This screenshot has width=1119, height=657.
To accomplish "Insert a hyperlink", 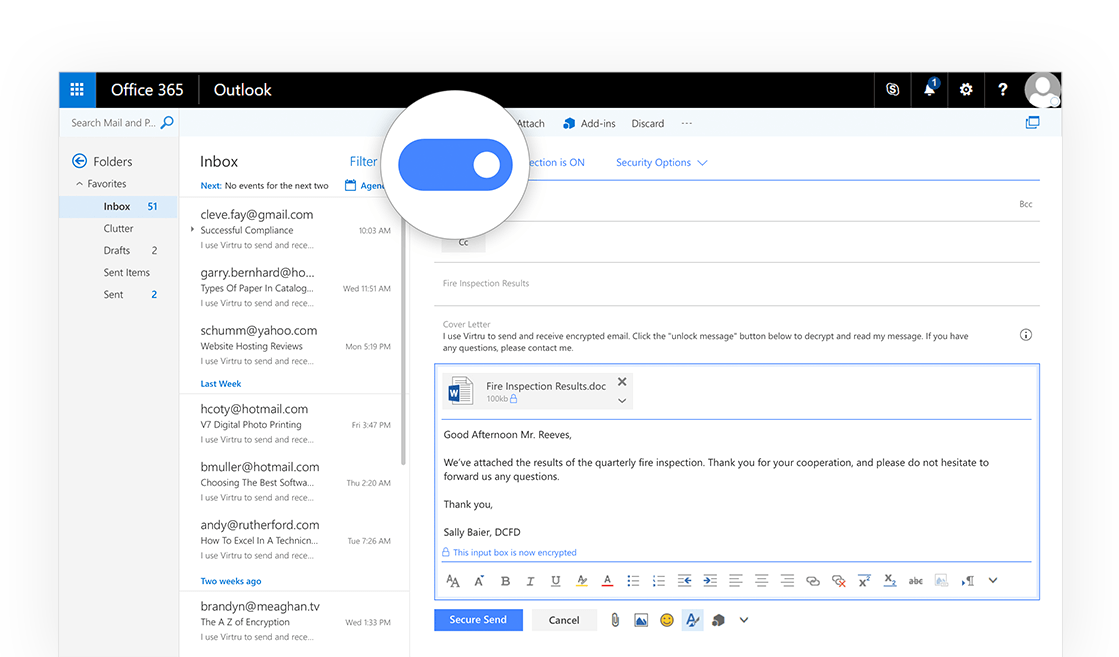I will [x=813, y=581].
